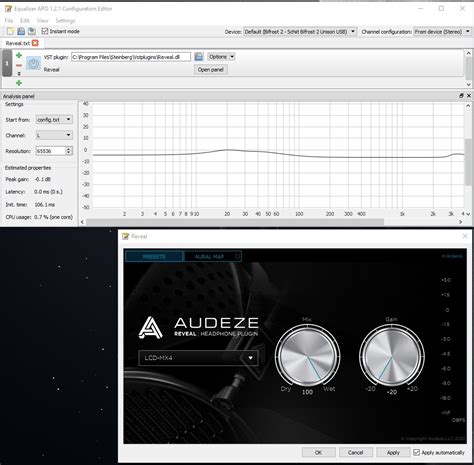This screenshot has height=465, width=474.
Task: Open the Start from config.txt dropdown
Action: point(54,119)
